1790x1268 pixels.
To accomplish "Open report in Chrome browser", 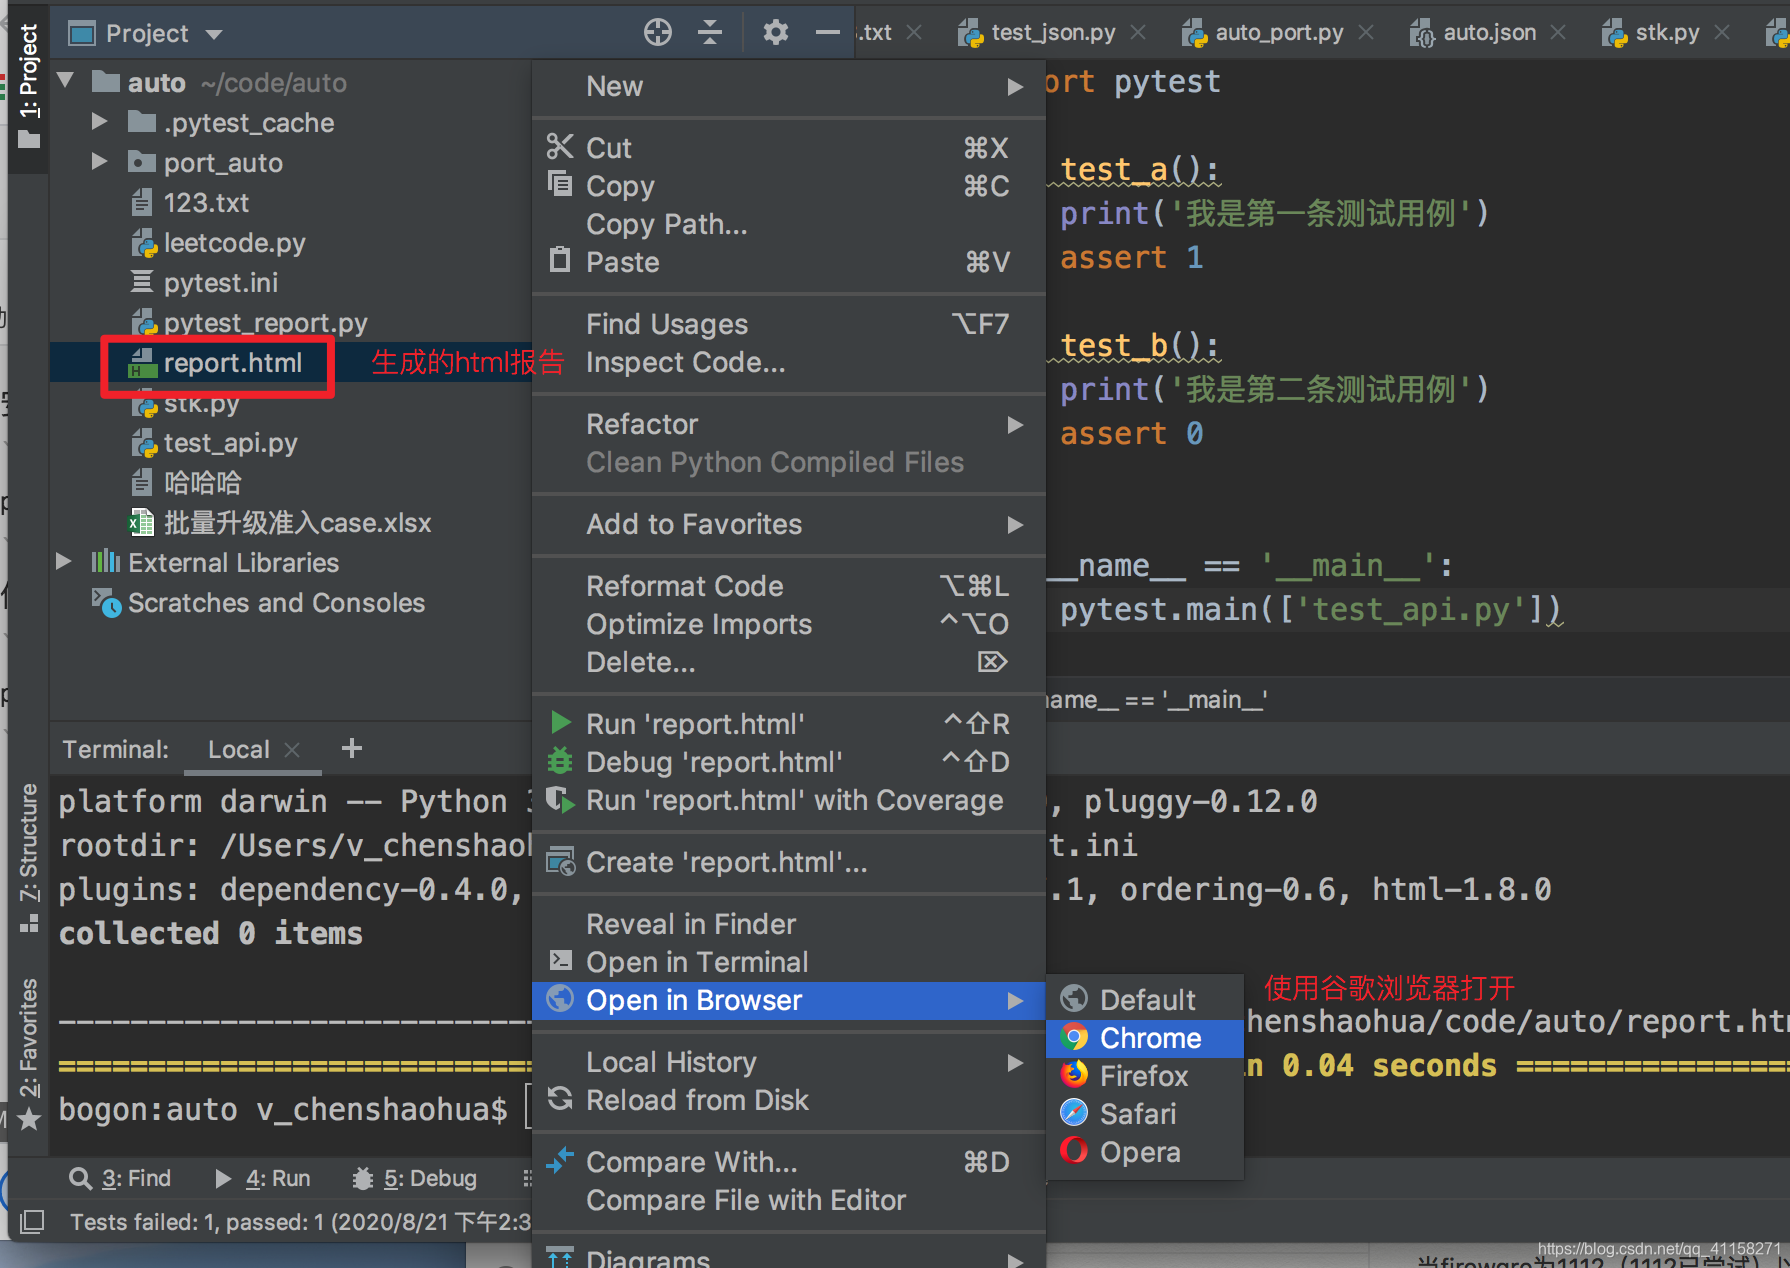I will point(1145,1038).
